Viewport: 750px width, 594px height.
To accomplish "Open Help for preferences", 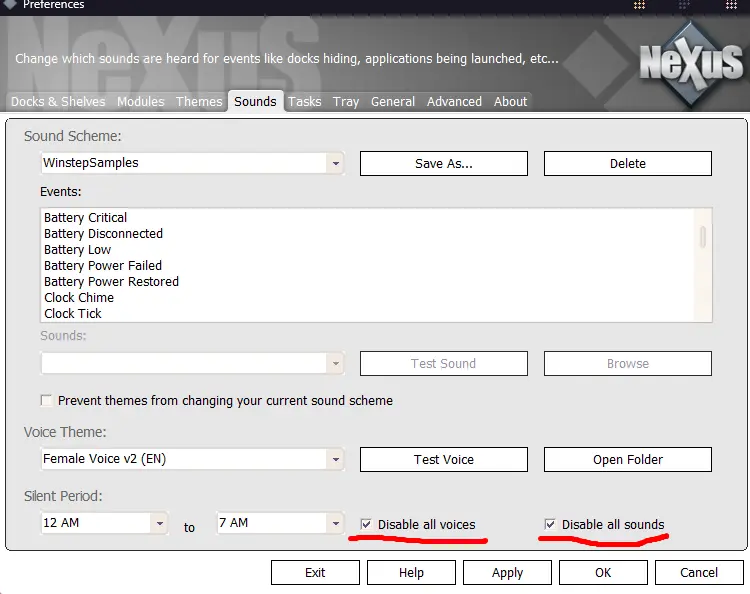I will coord(411,572).
